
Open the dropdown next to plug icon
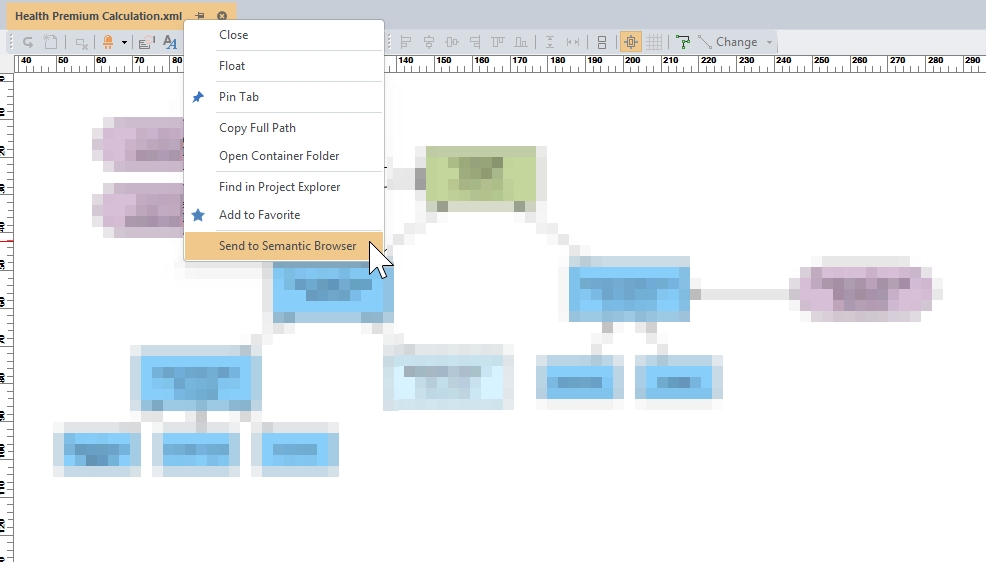[x=124, y=43]
